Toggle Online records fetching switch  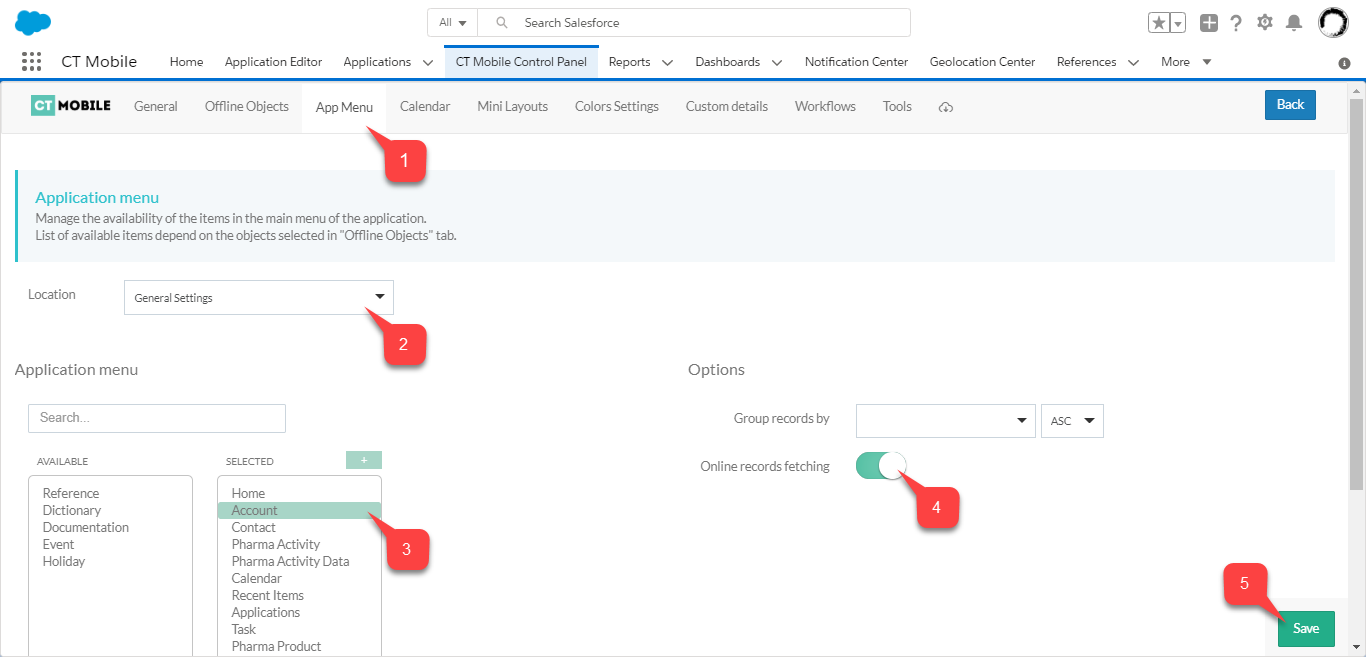pos(880,466)
